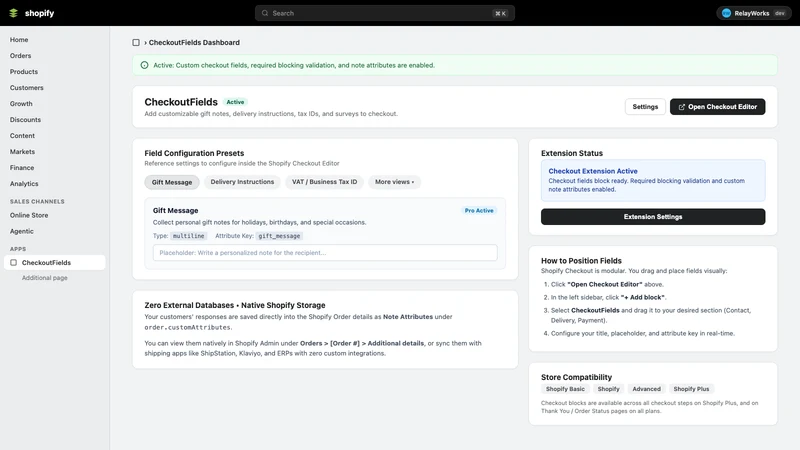
Task: Select CheckoutFields app in sidebar
Action: (x=55, y=263)
